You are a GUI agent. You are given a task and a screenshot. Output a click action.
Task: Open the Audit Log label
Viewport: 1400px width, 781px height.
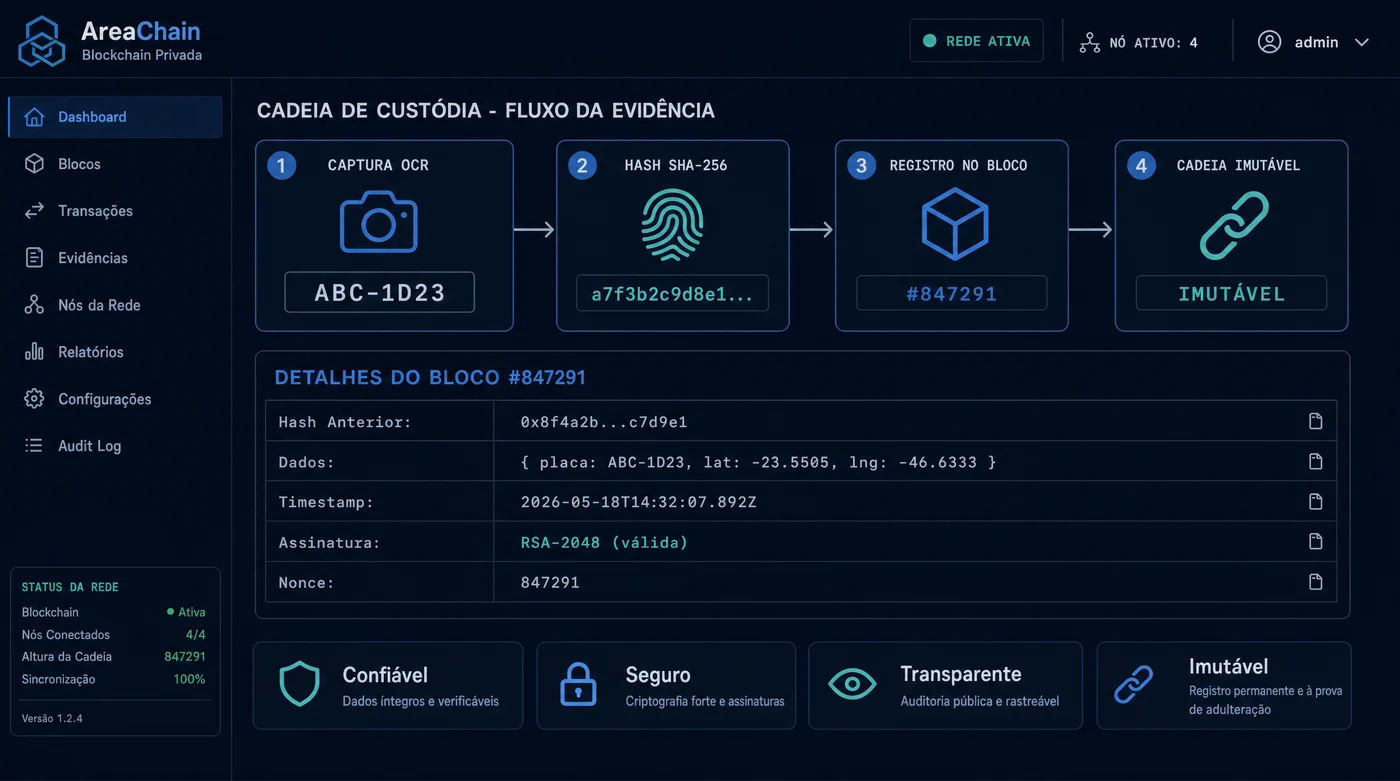pos(89,446)
